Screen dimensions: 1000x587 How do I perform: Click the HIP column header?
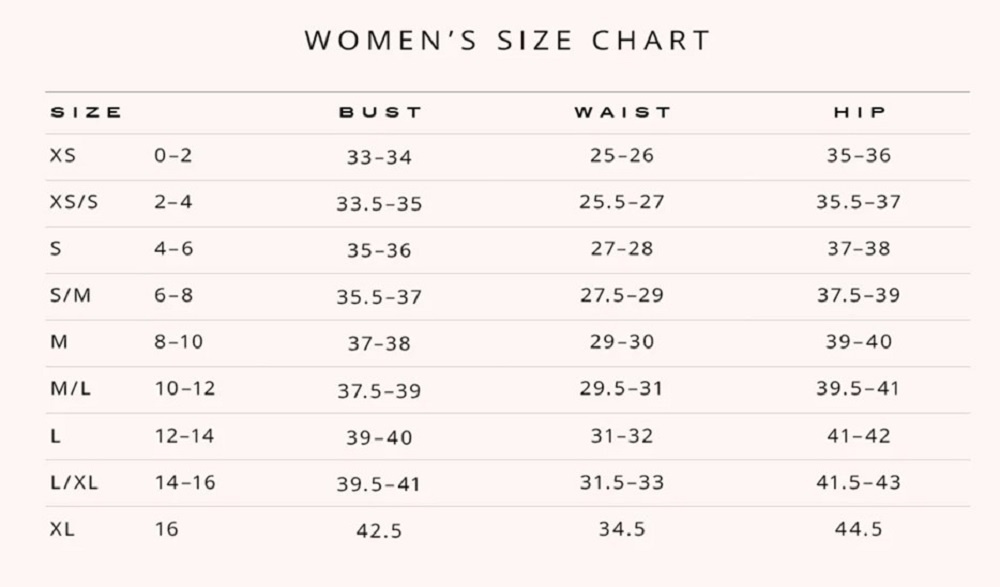coord(860,112)
